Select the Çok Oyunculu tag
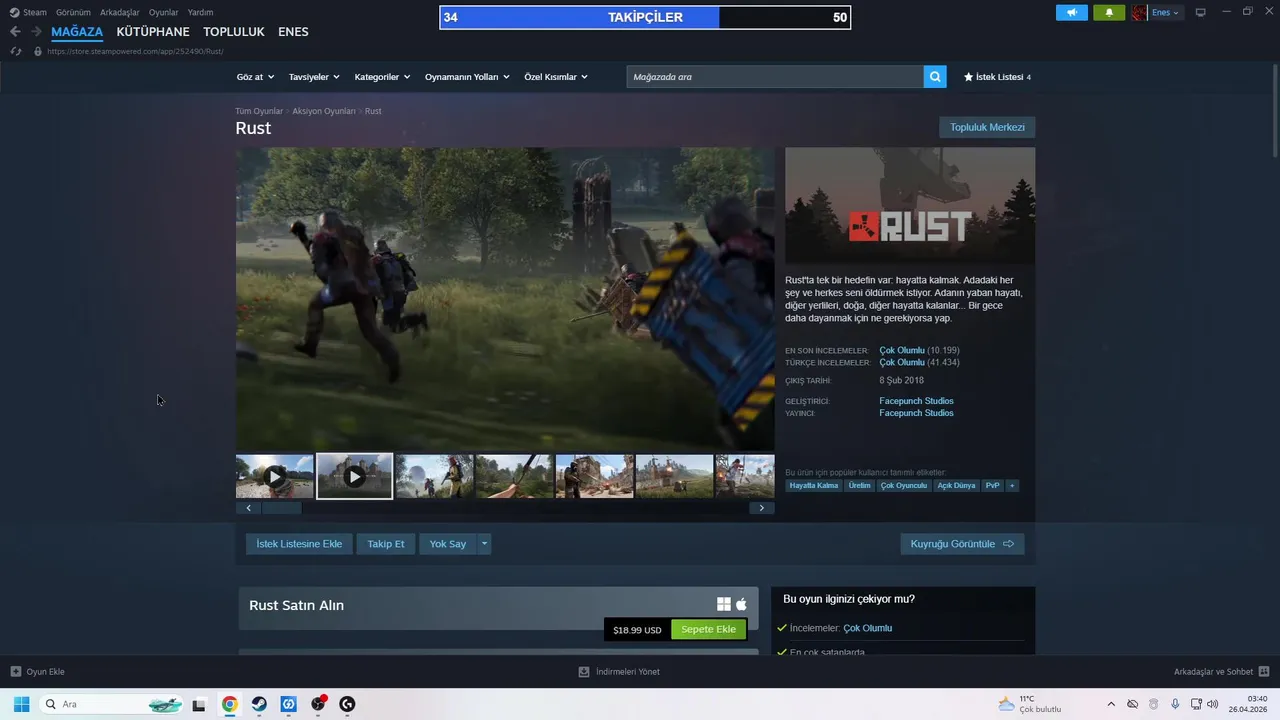Viewport: 1280px width, 720px height. click(904, 486)
